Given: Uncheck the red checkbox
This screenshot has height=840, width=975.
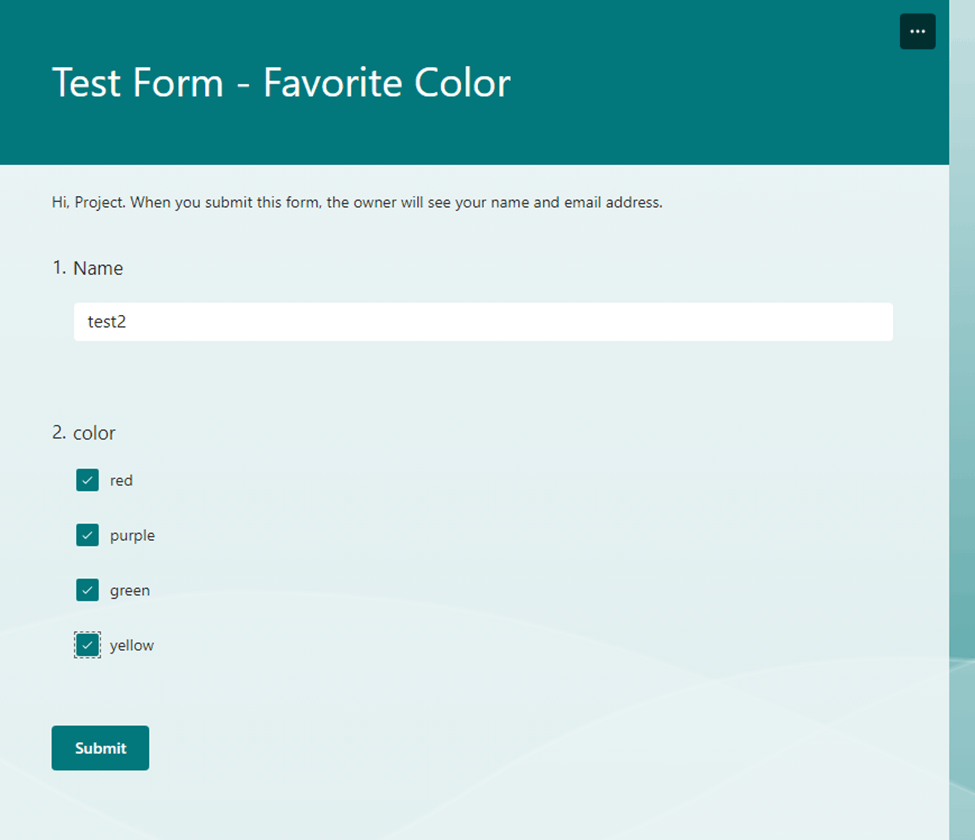Looking at the screenshot, I should 87,480.
